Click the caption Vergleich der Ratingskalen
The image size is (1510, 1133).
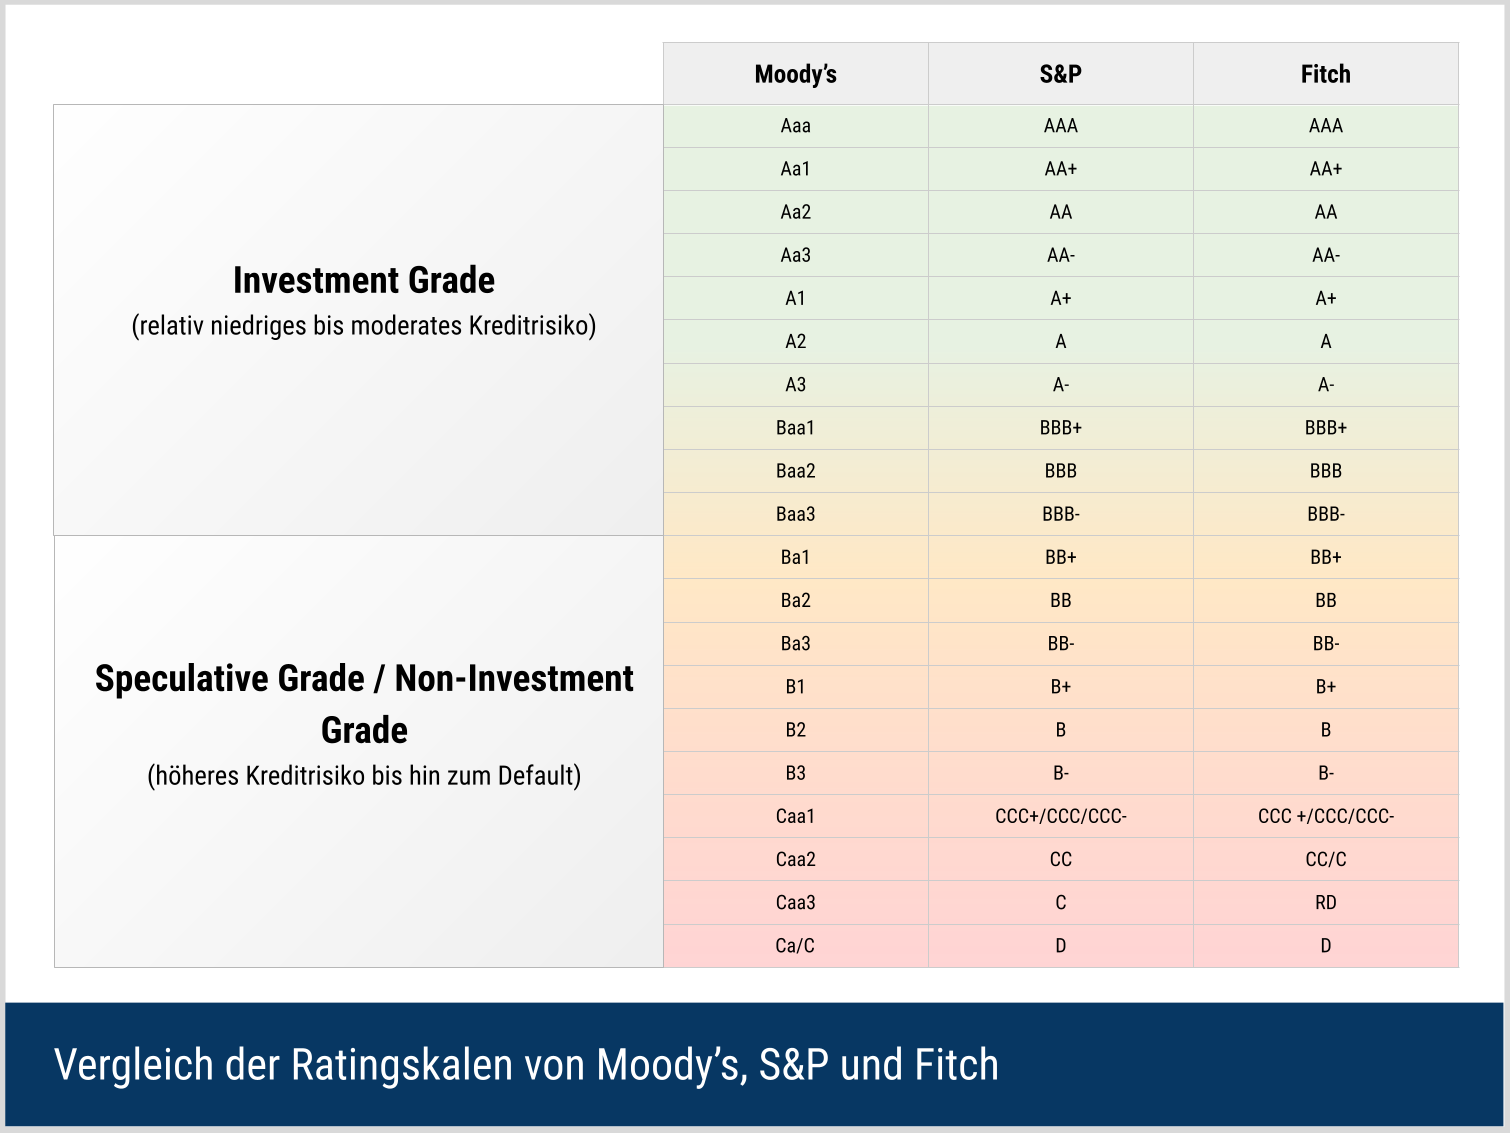click(526, 1065)
